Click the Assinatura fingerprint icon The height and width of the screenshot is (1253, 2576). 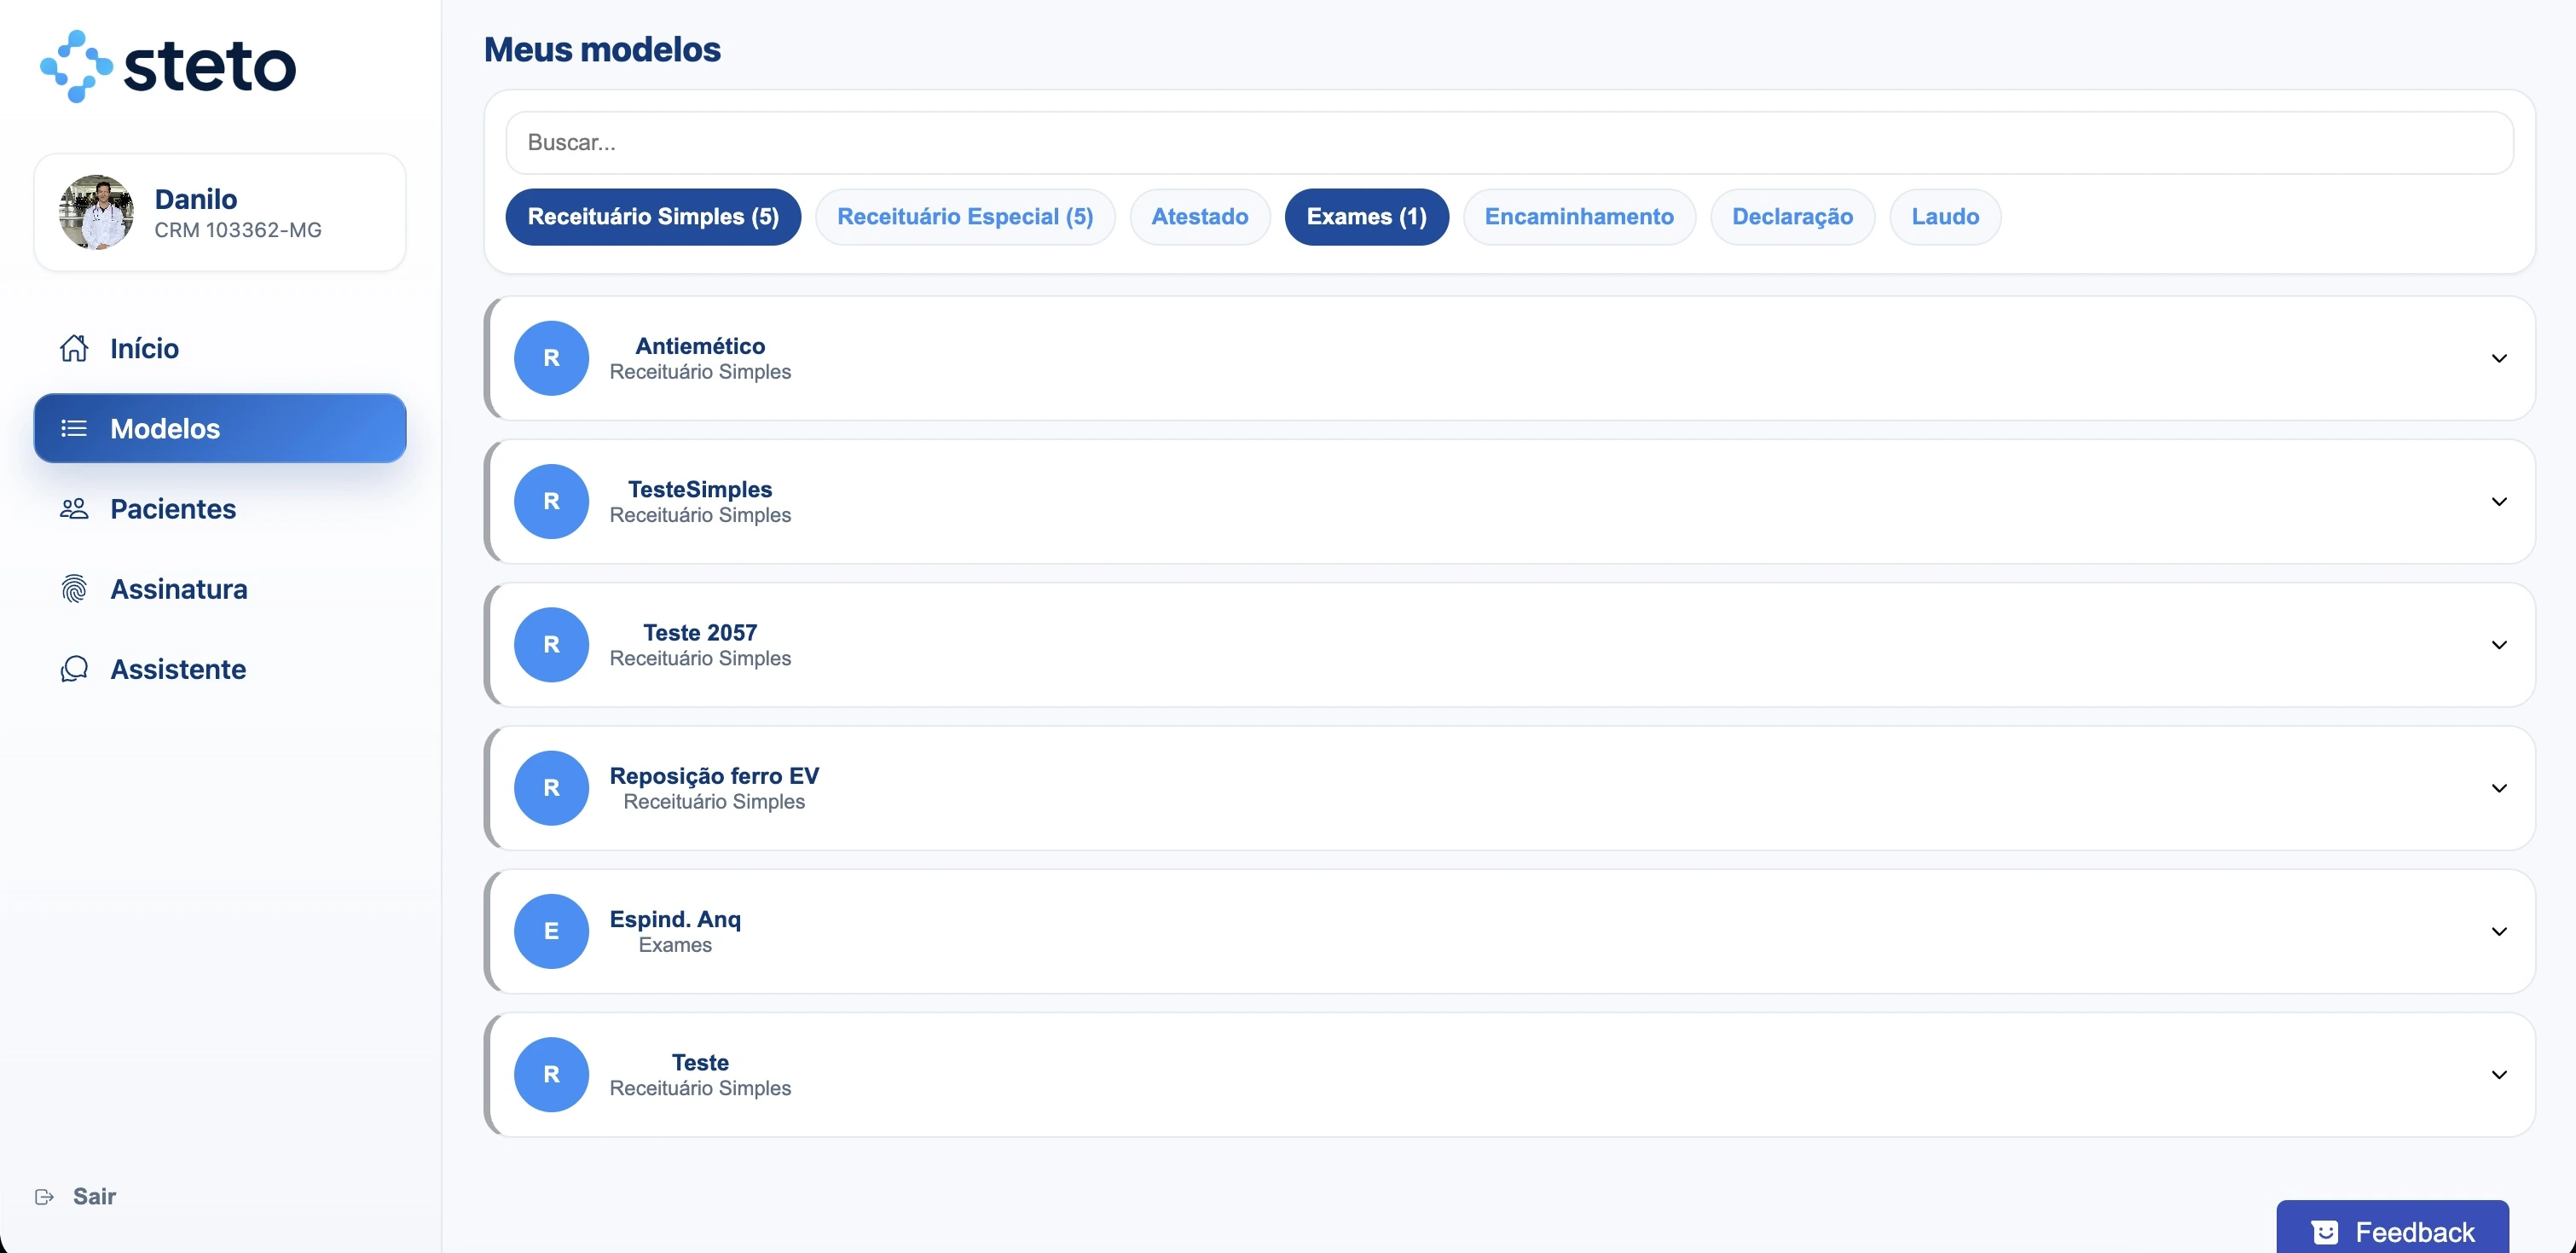click(x=74, y=589)
